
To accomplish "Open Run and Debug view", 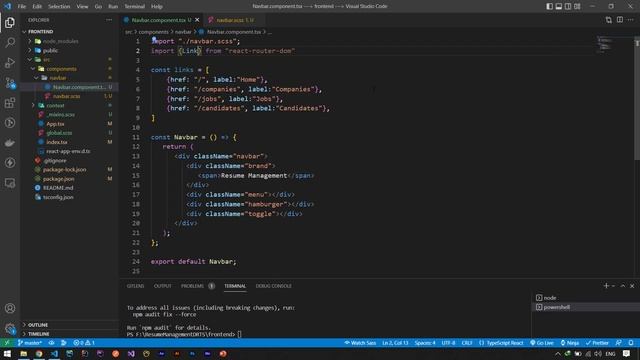I will (10, 62).
